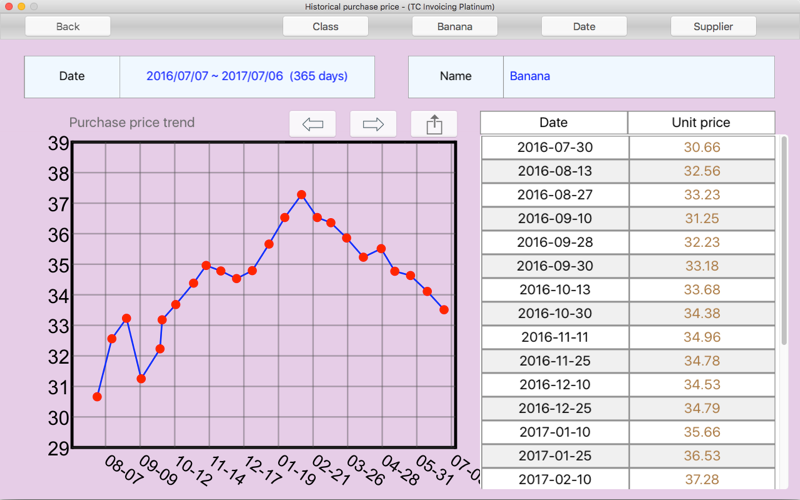Click the 33.23 unit price value

pos(702,195)
